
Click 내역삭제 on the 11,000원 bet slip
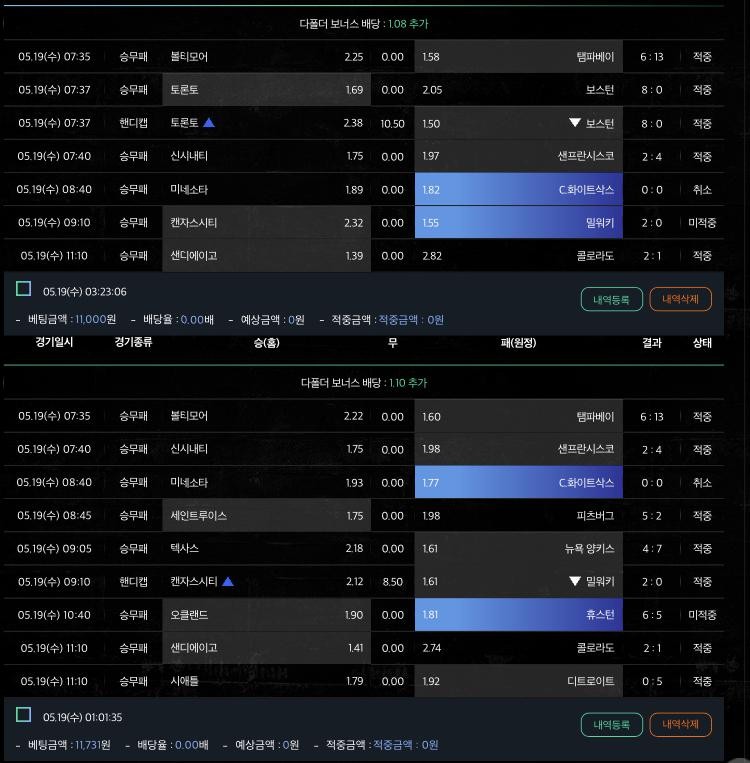coord(680,299)
